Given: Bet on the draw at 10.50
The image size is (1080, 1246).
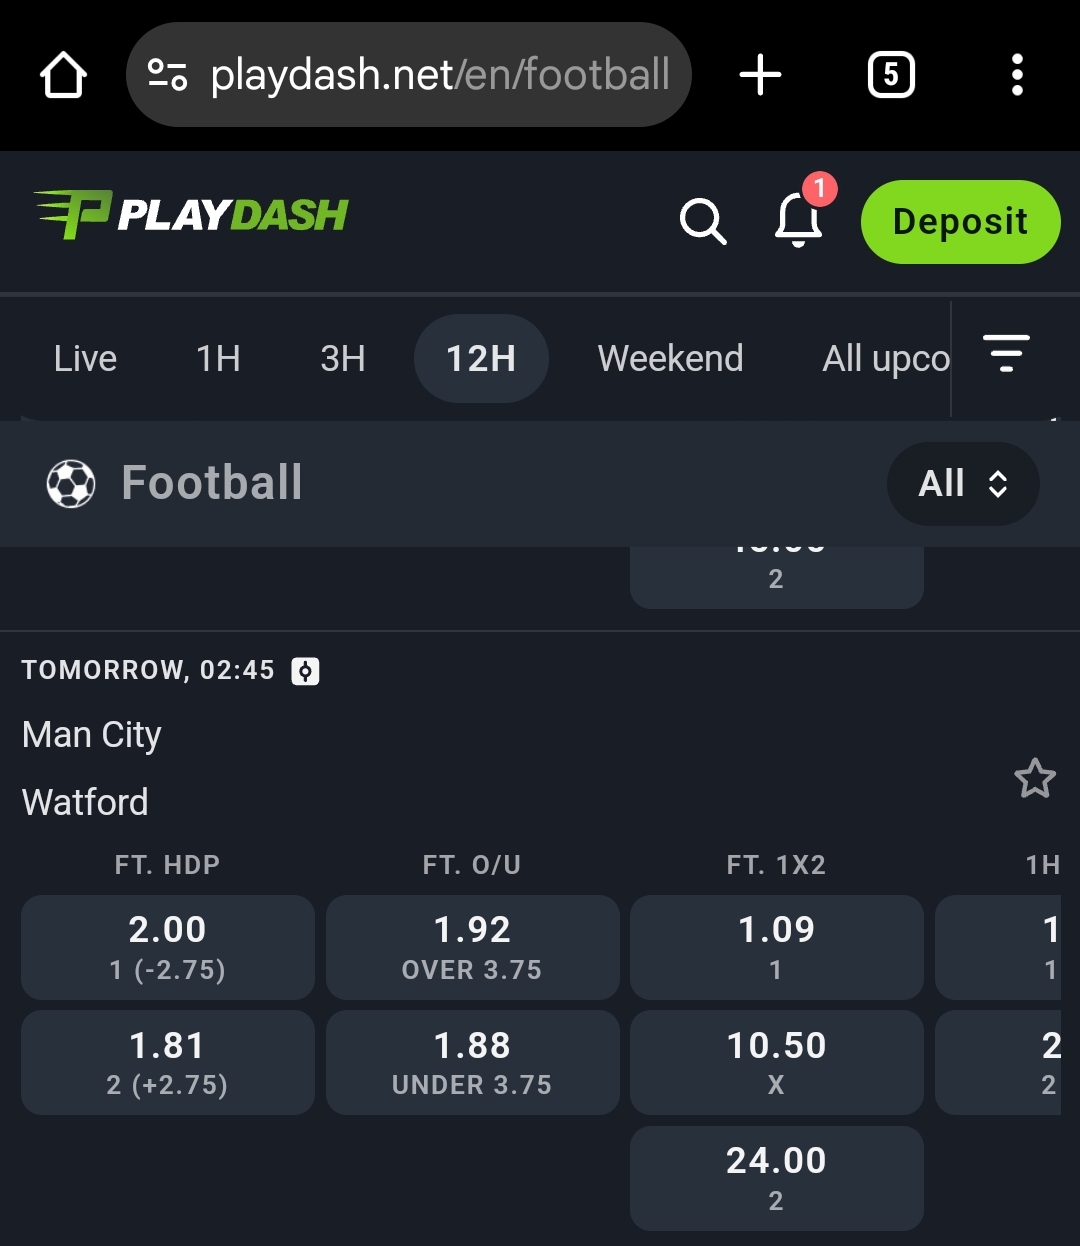Looking at the screenshot, I should point(776,1062).
